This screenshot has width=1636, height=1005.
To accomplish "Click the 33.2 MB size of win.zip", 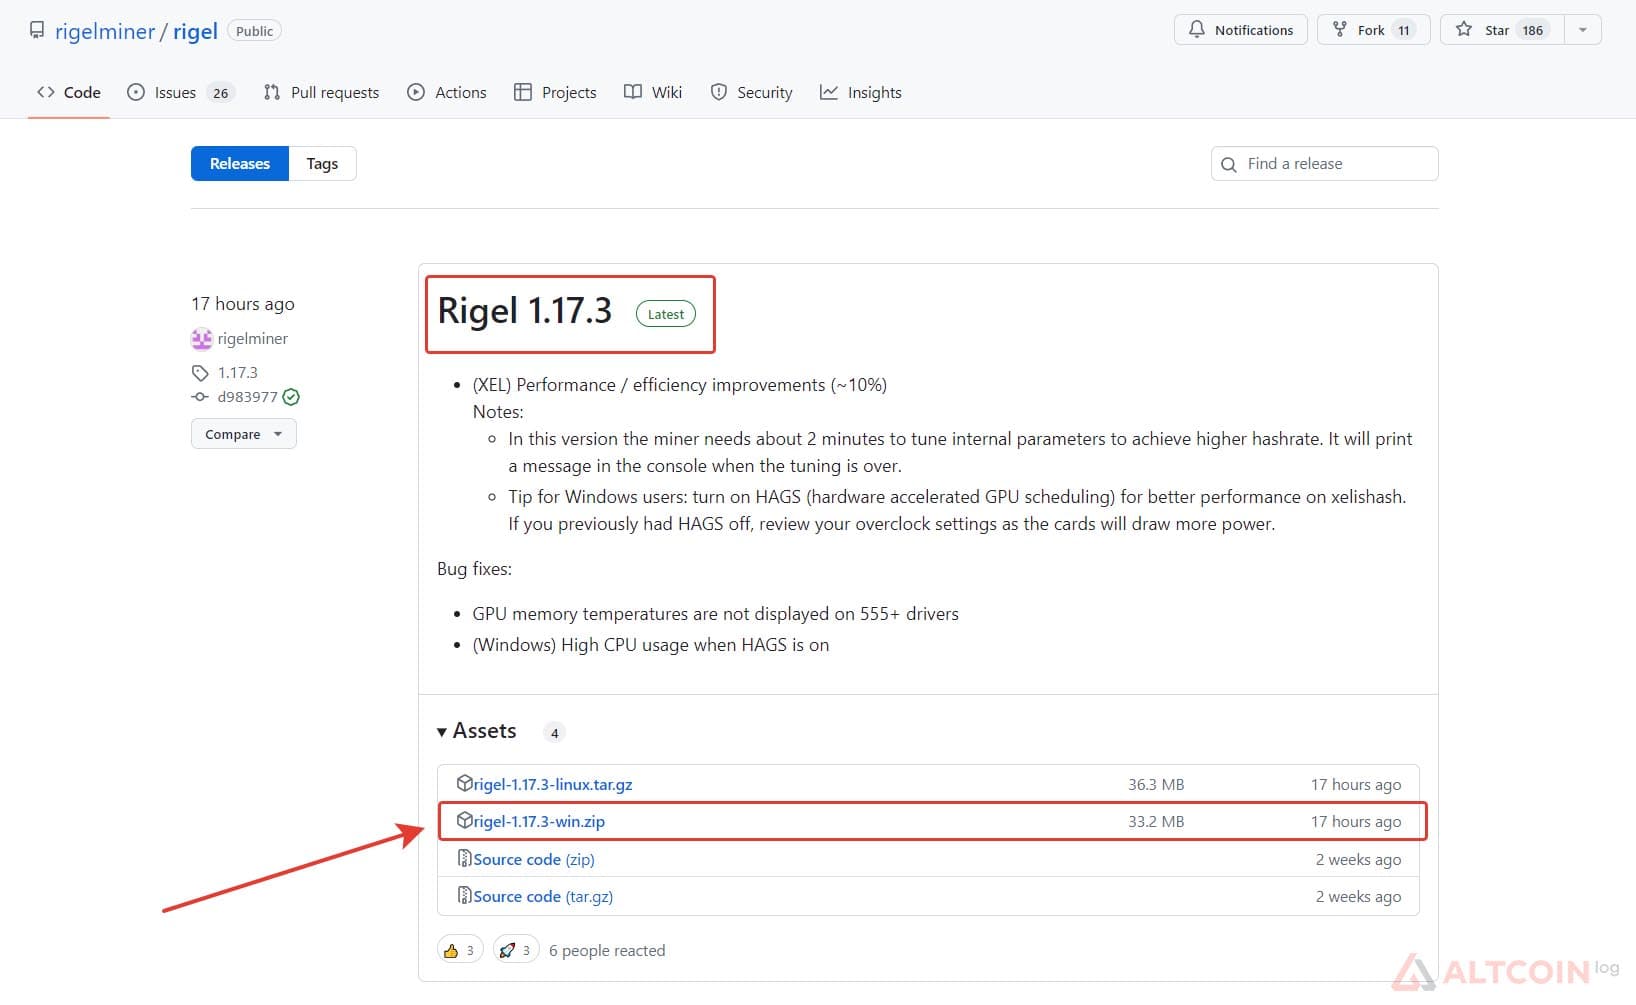I will pos(1156,821).
